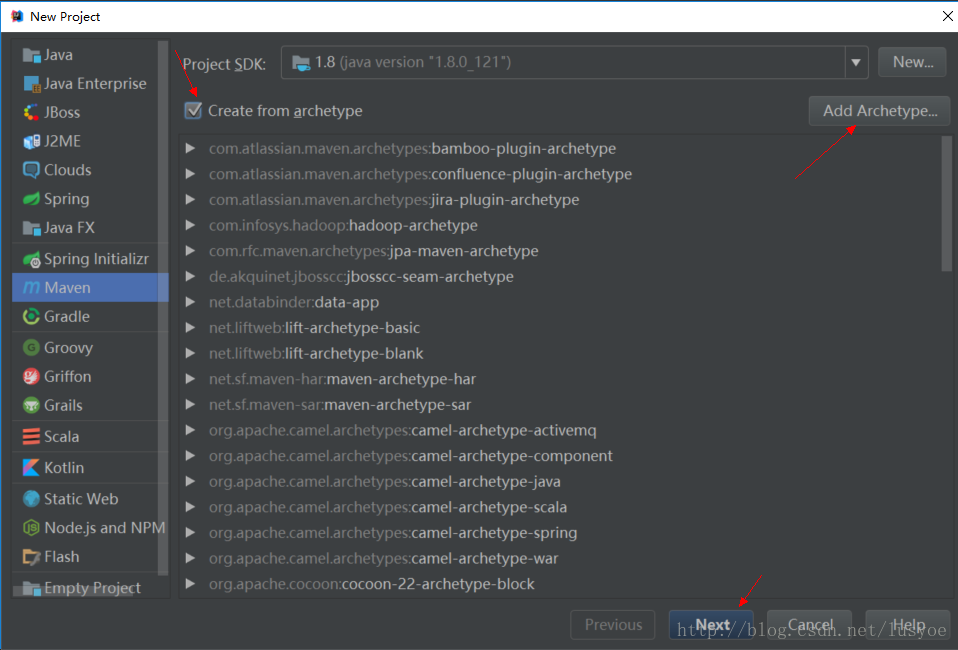Click the Maven 'm' icon

pyautogui.click(x=31, y=288)
